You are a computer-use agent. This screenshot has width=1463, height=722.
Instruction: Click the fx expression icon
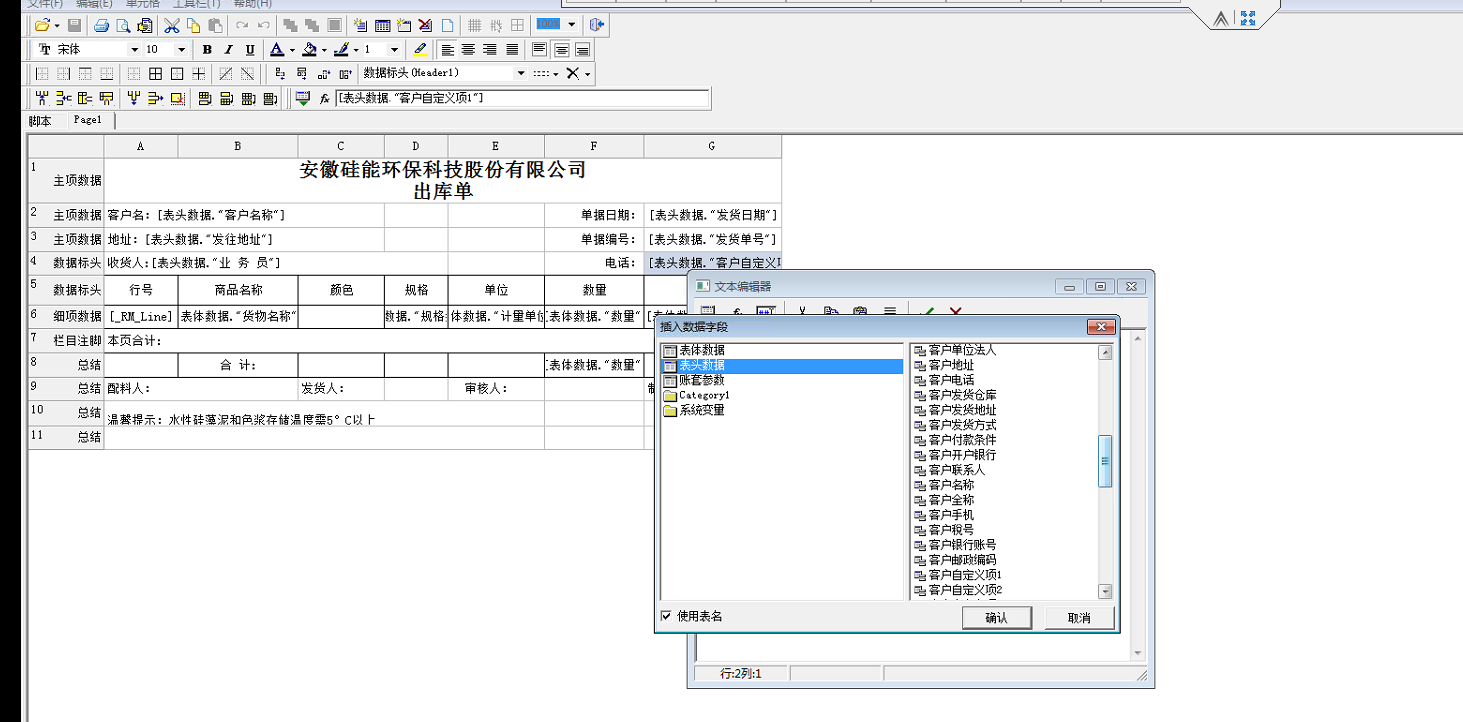click(x=324, y=99)
